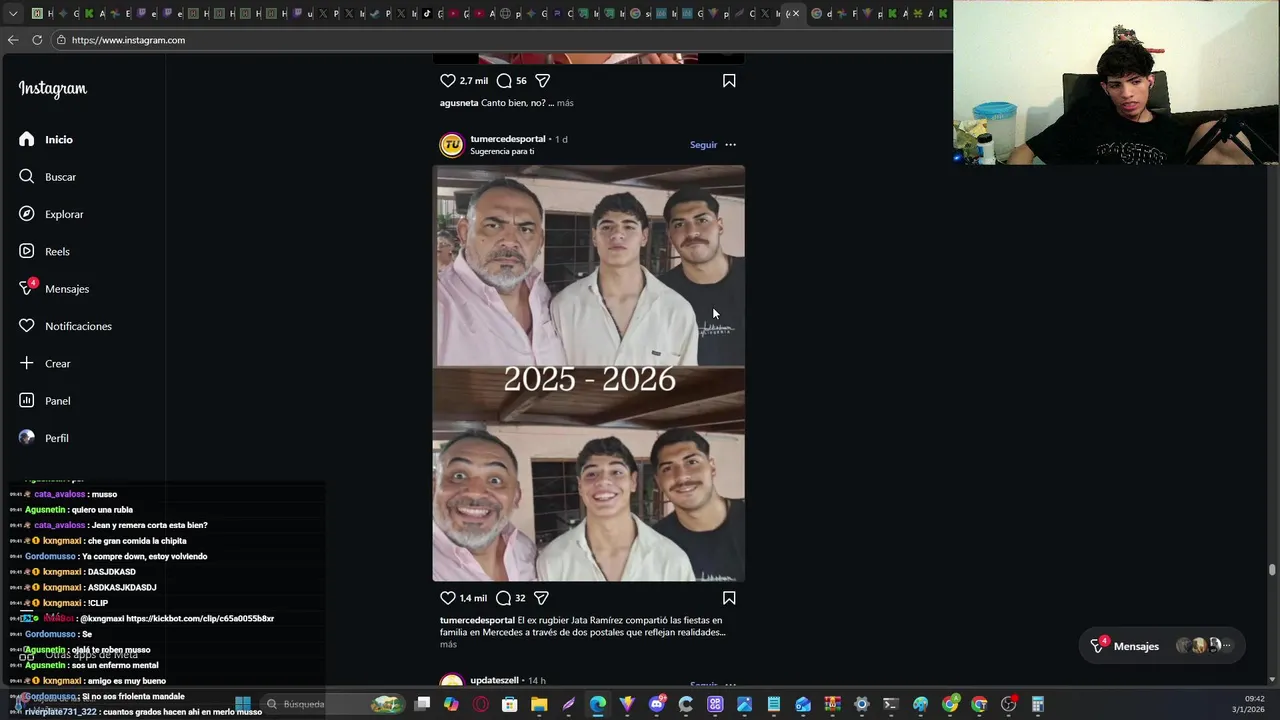
Task: Open Settings gear on the taskbar
Action: 862,704
